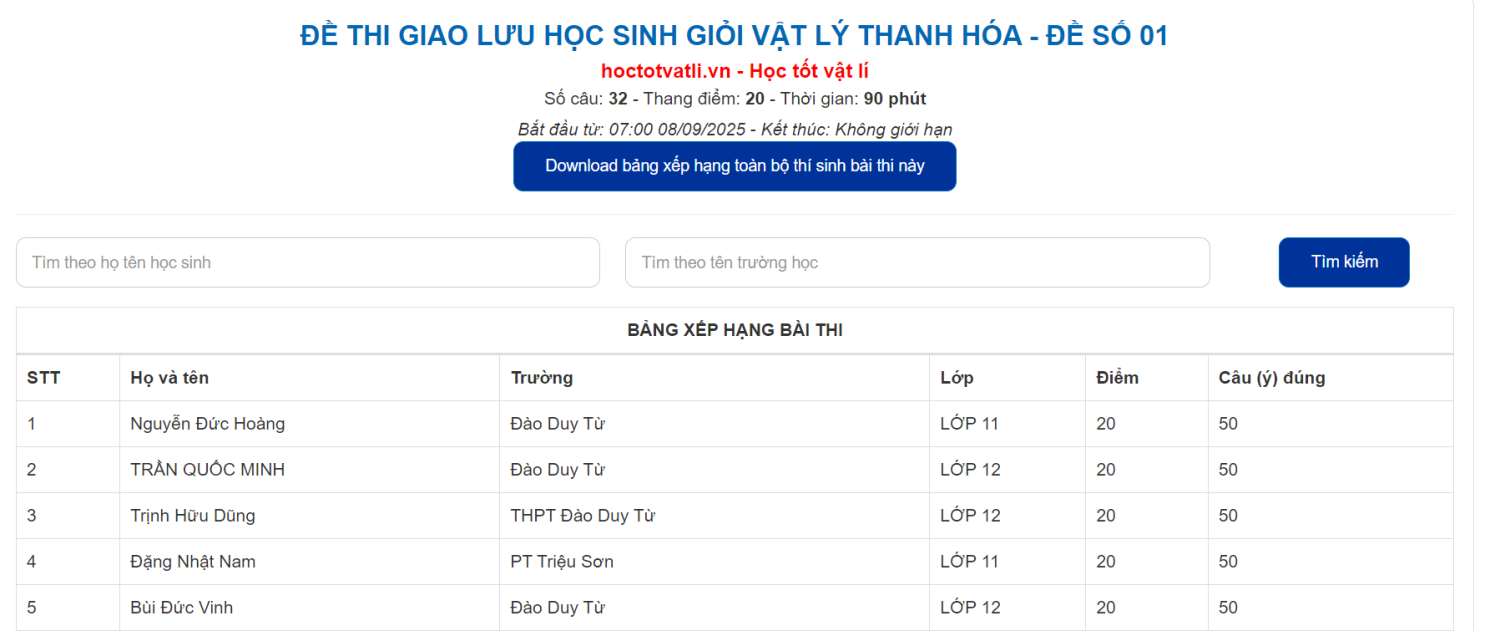Image resolution: width=1500 pixels, height=631 pixels.
Task: Click the STT column header
Action: pos(44,378)
